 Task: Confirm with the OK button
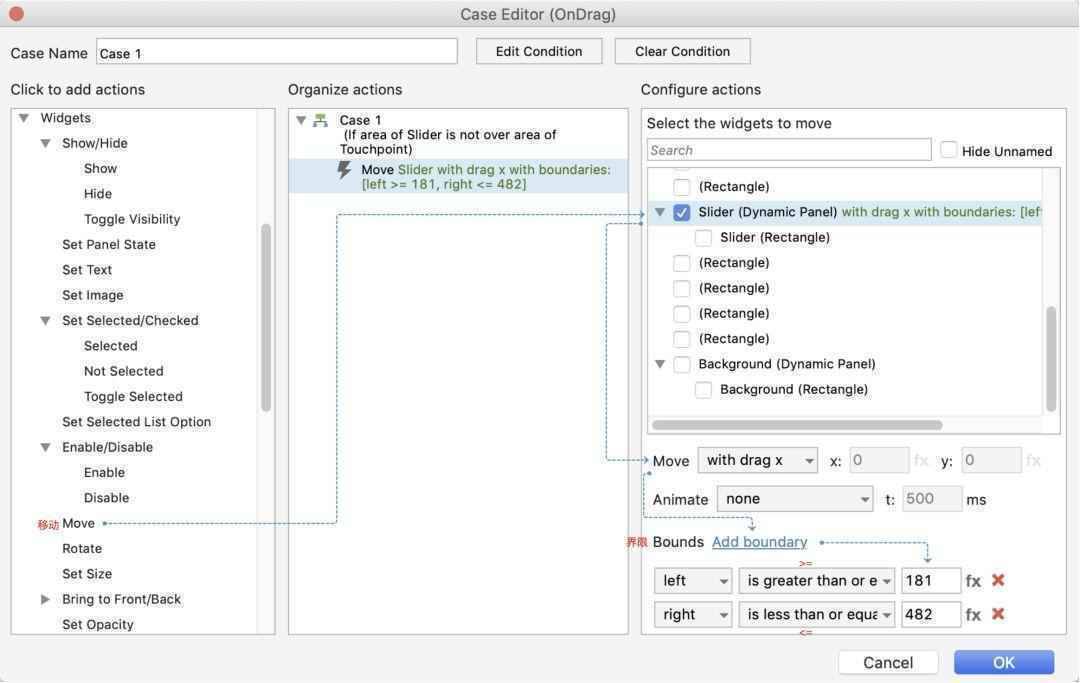[x=1004, y=663]
